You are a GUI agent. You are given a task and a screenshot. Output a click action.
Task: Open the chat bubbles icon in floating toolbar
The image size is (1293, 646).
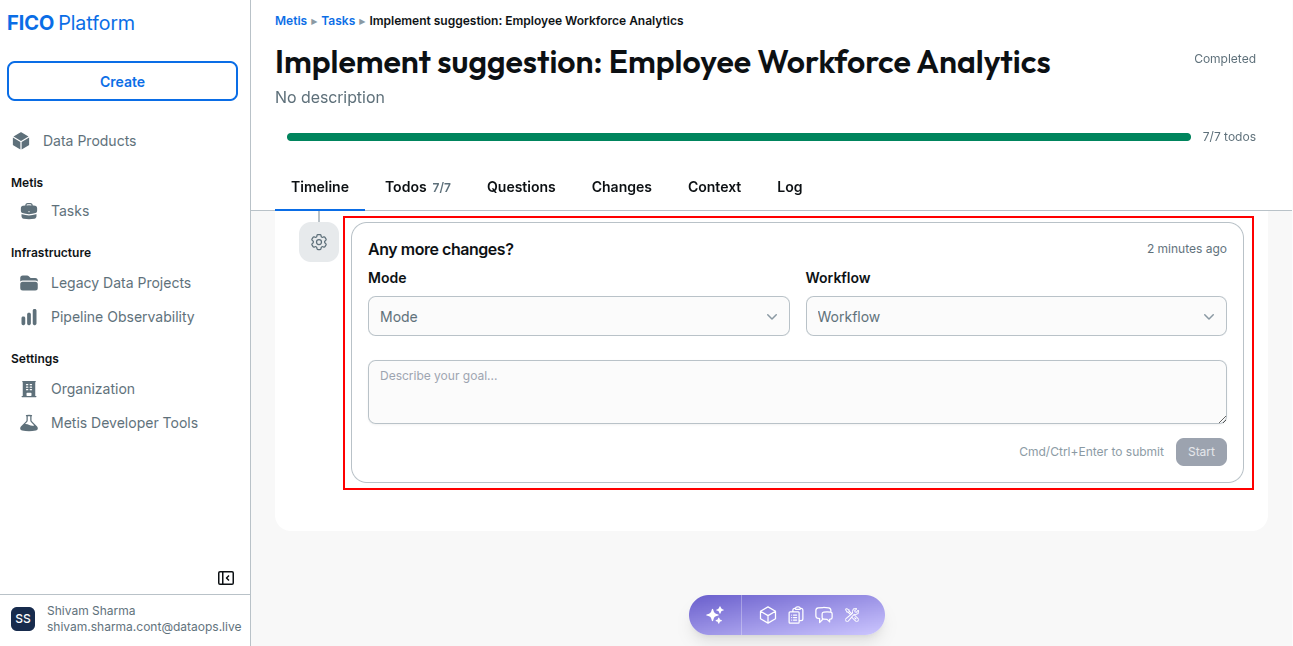(x=824, y=615)
